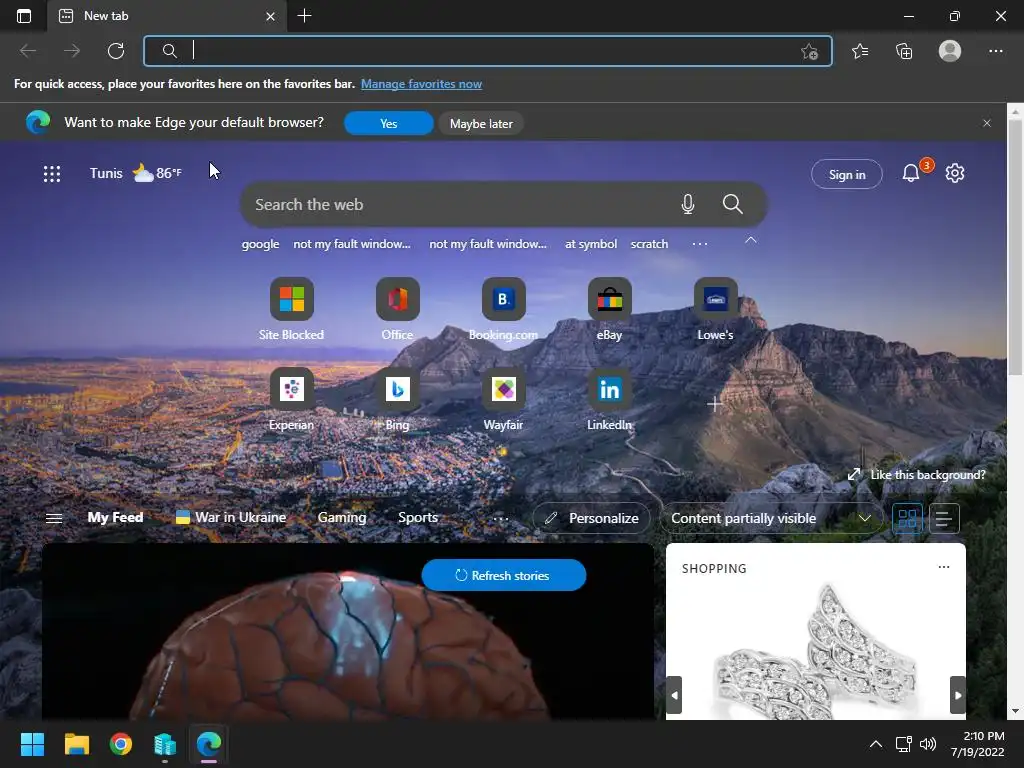Select the Sports tab
The width and height of the screenshot is (1024, 768).
click(418, 517)
